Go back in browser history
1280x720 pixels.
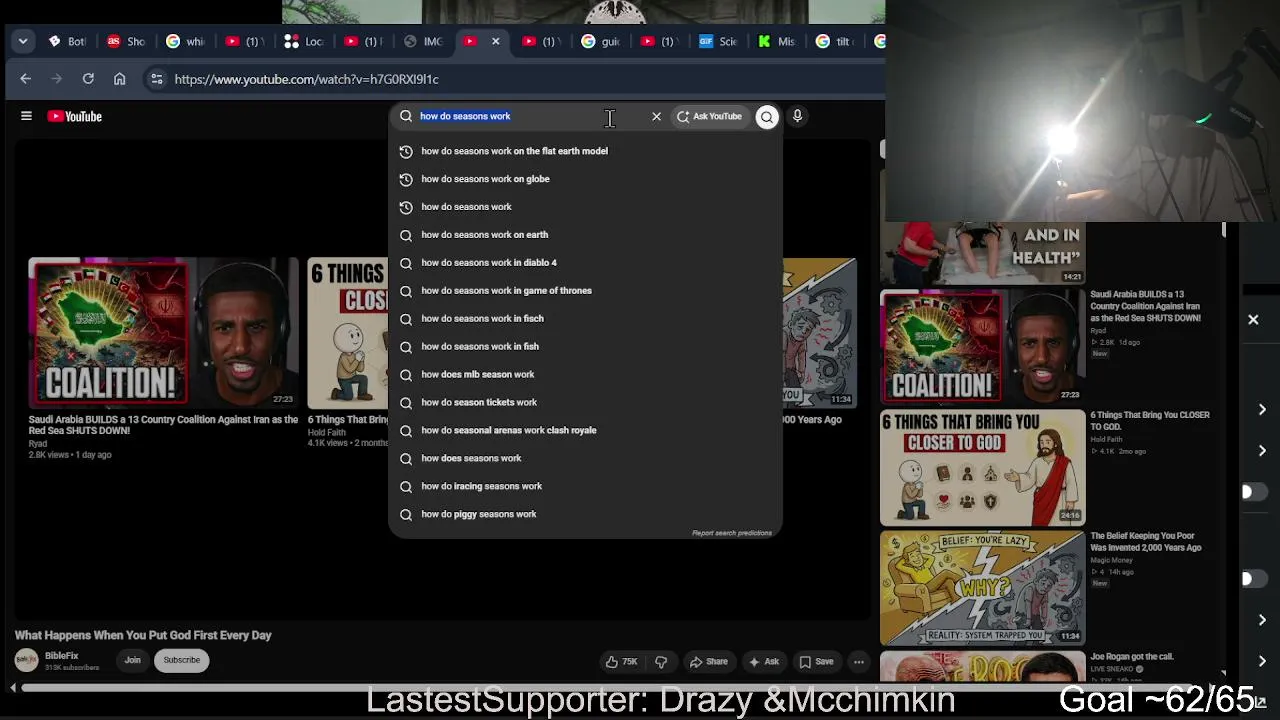coord(26,79)
